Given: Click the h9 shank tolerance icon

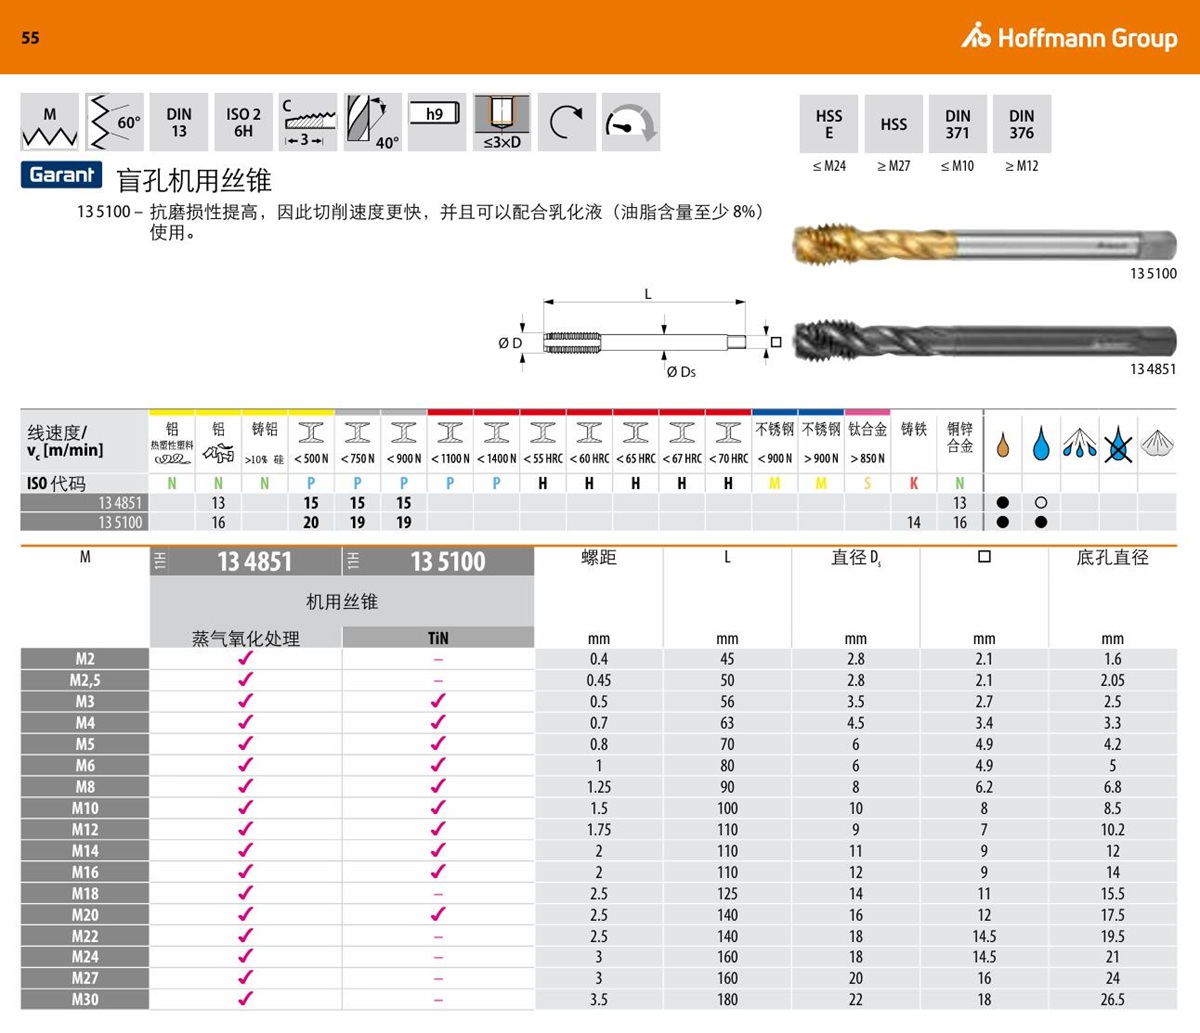Looking at the screenshot, I should tap(437, 122).
